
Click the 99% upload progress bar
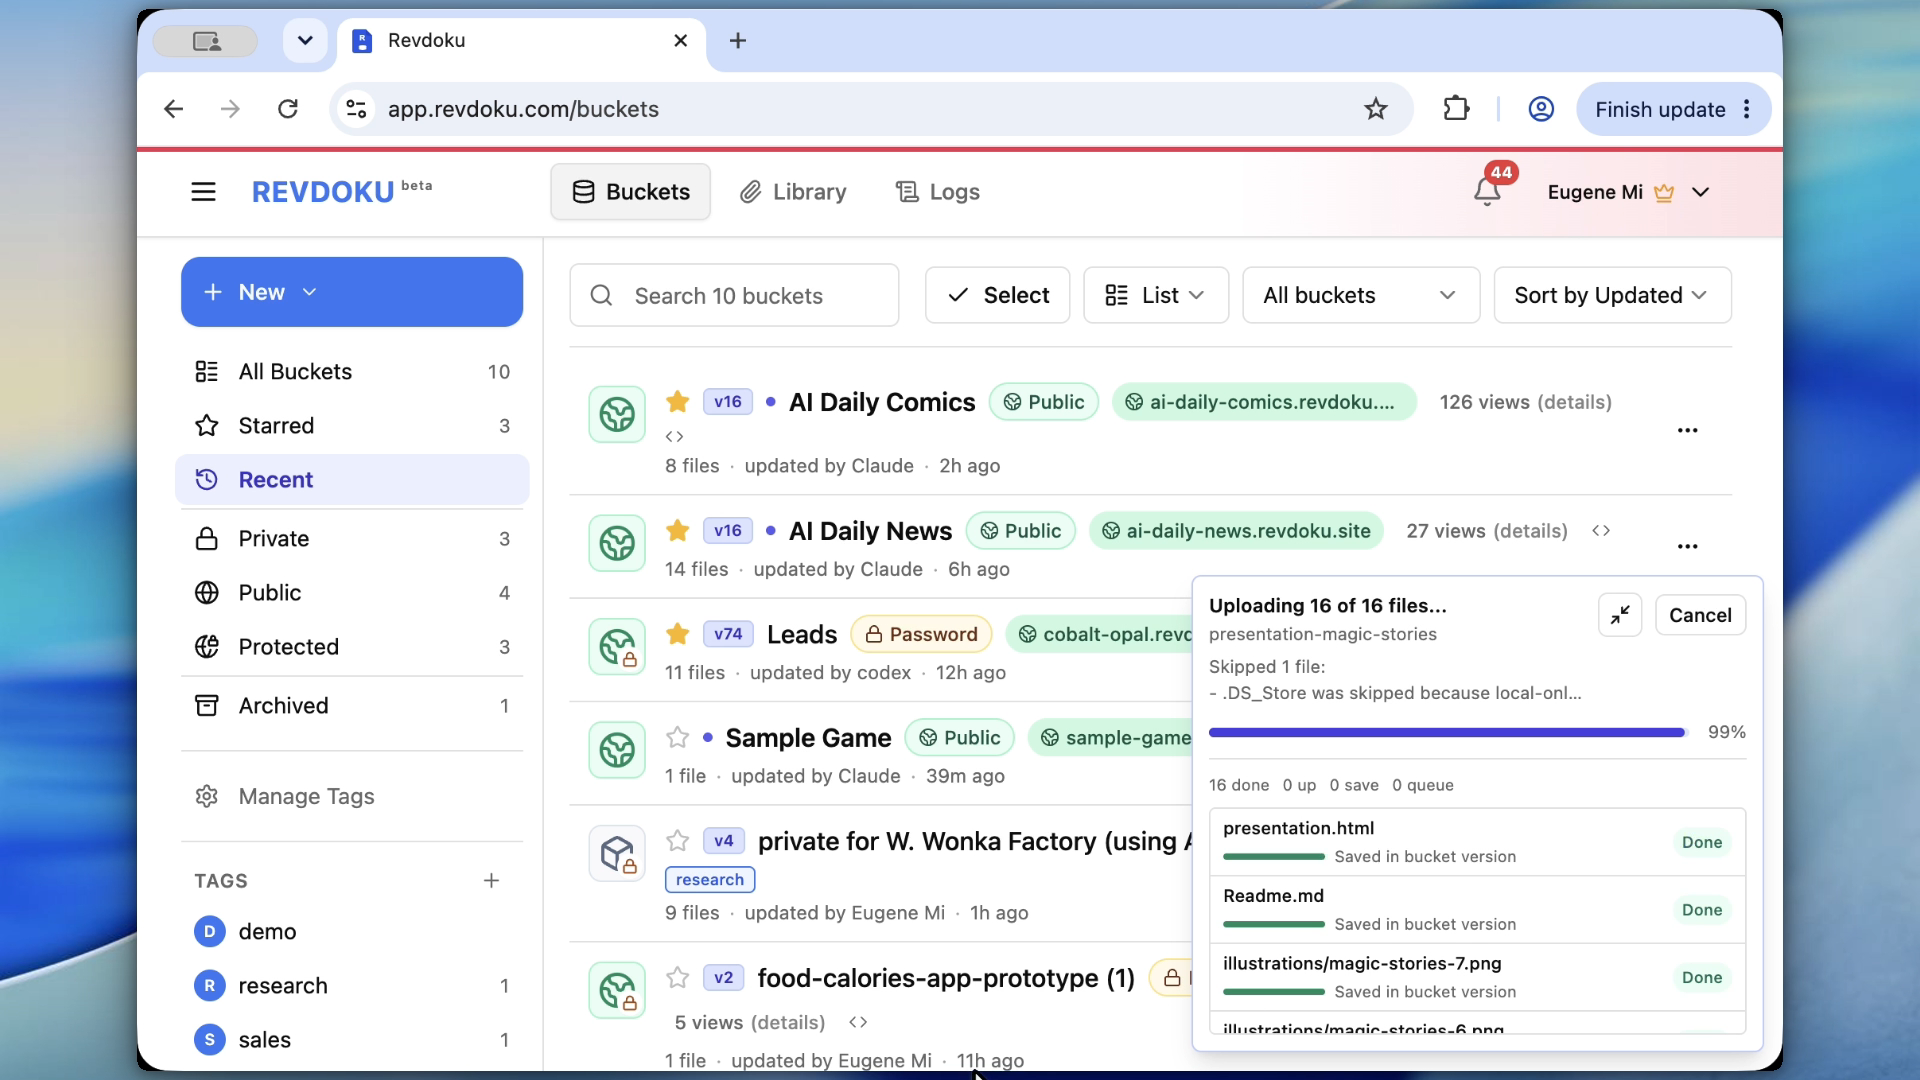[1448, 733]
